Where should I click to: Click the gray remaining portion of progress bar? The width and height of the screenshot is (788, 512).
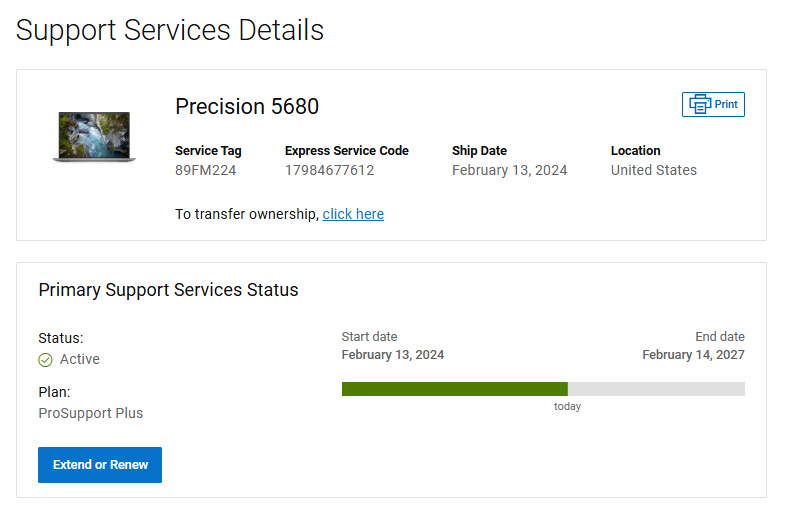click(655, 389)
